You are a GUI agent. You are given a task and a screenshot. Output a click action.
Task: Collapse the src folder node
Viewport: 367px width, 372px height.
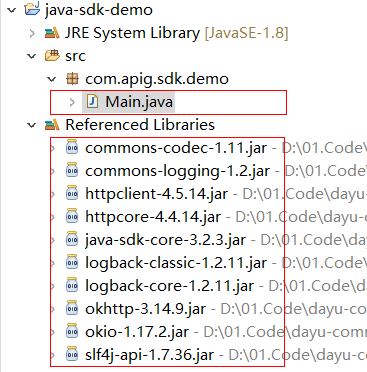[x=32, y=56]
